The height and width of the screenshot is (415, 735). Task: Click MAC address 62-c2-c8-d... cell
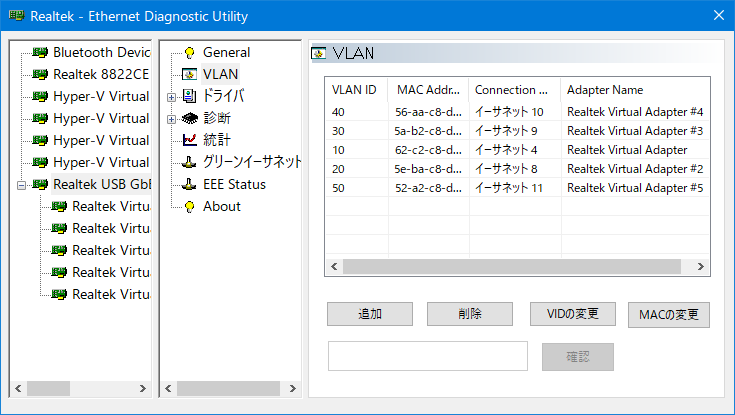point(428,150)
